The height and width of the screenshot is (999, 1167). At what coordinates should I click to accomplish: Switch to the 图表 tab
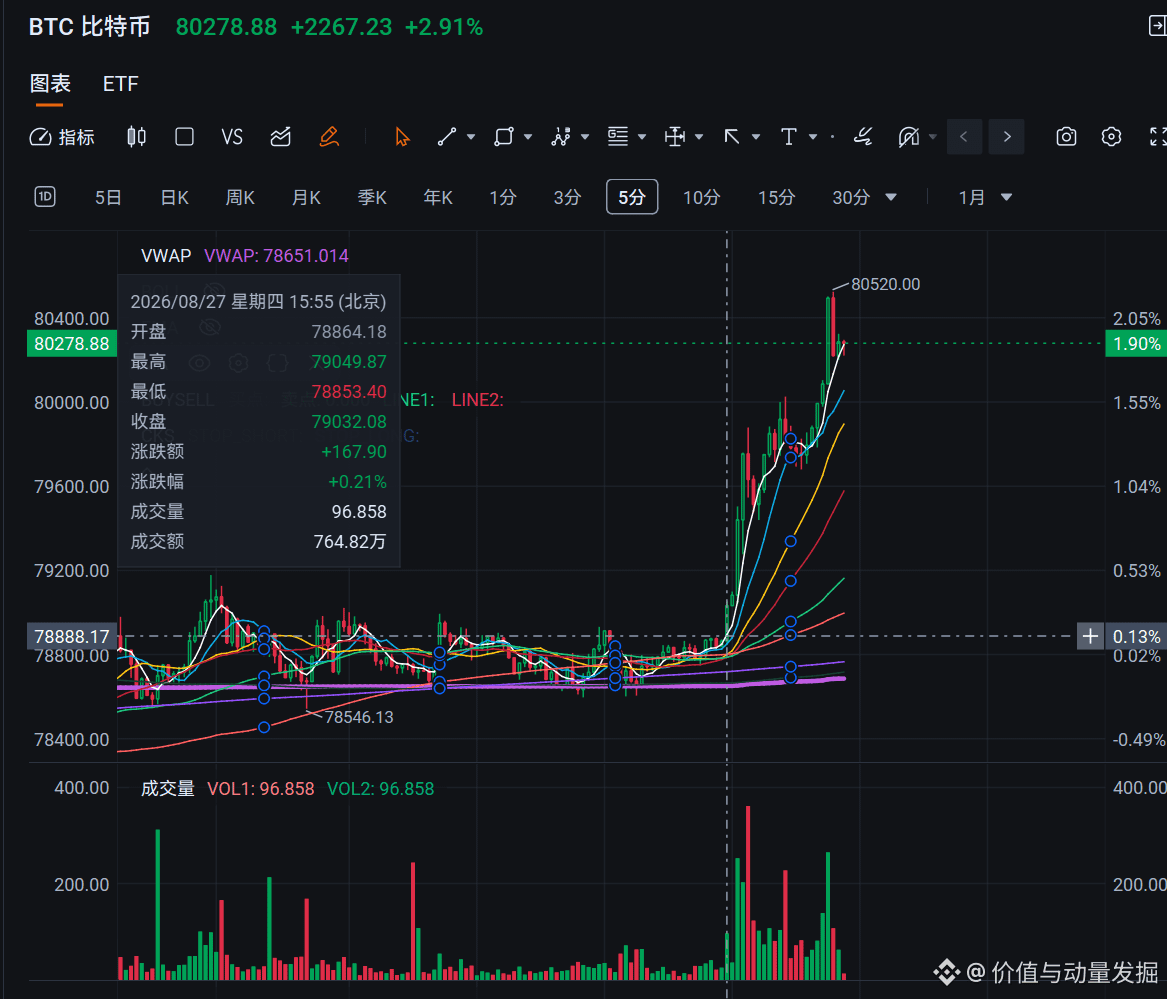[x=50, y=83]
